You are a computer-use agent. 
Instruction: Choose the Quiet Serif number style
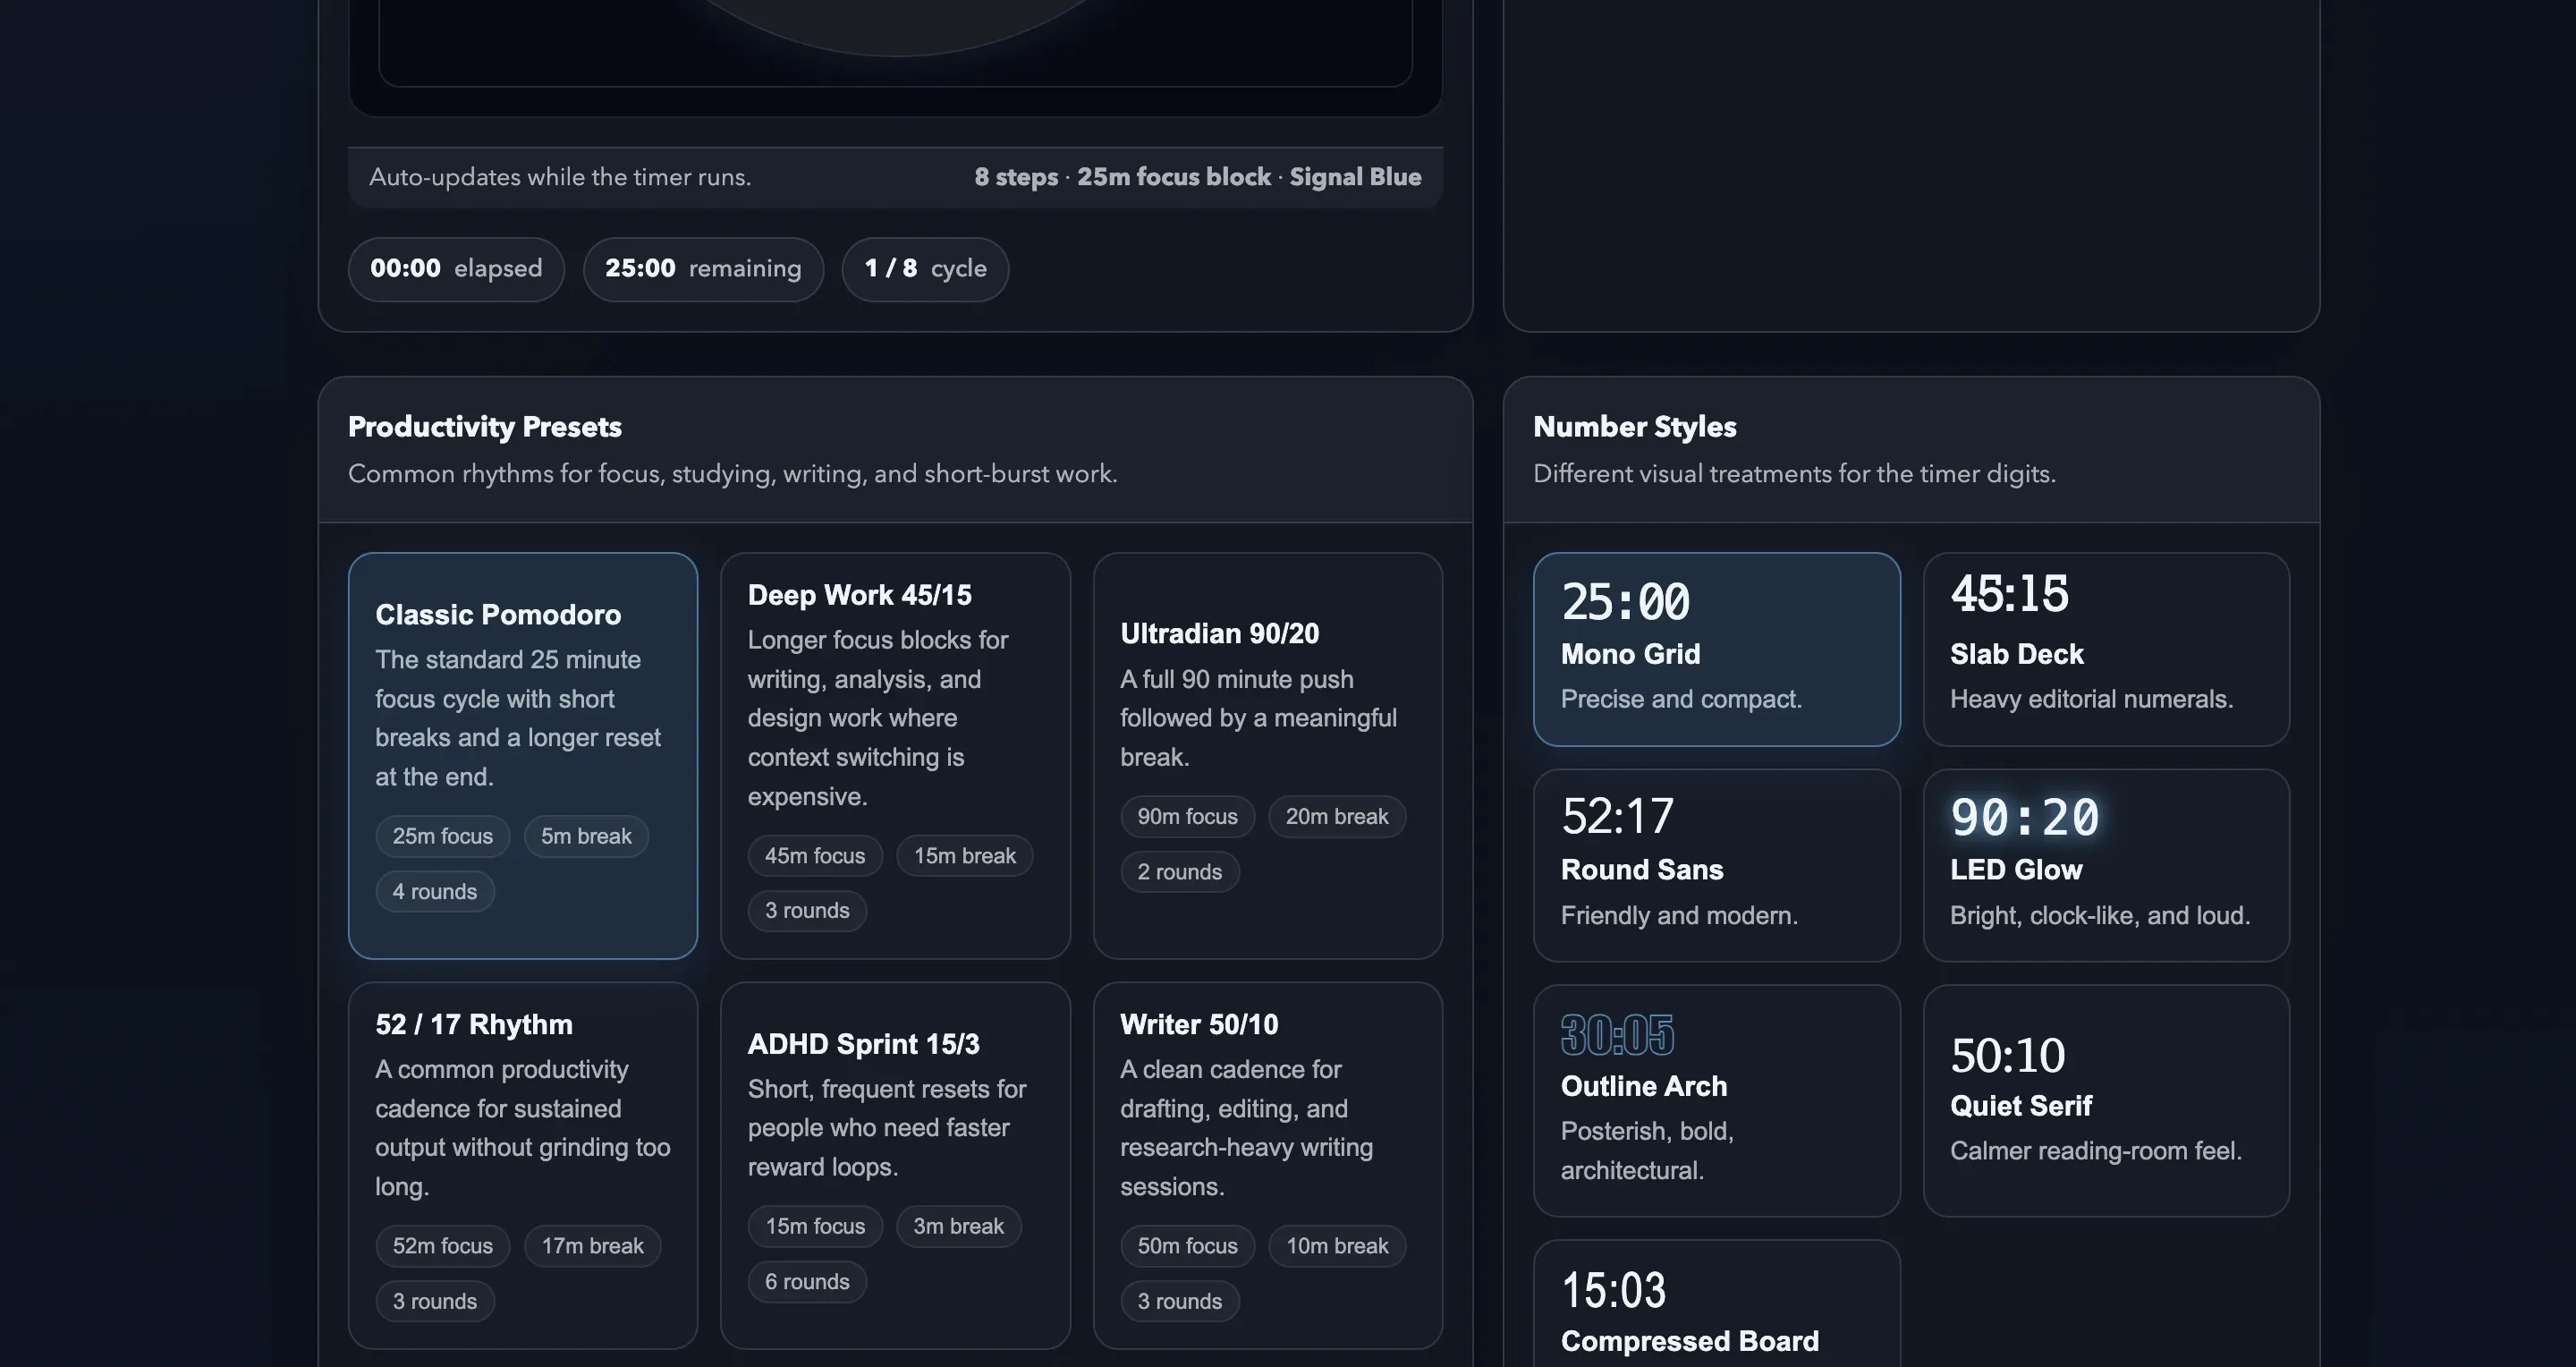pos(2105,1100)
